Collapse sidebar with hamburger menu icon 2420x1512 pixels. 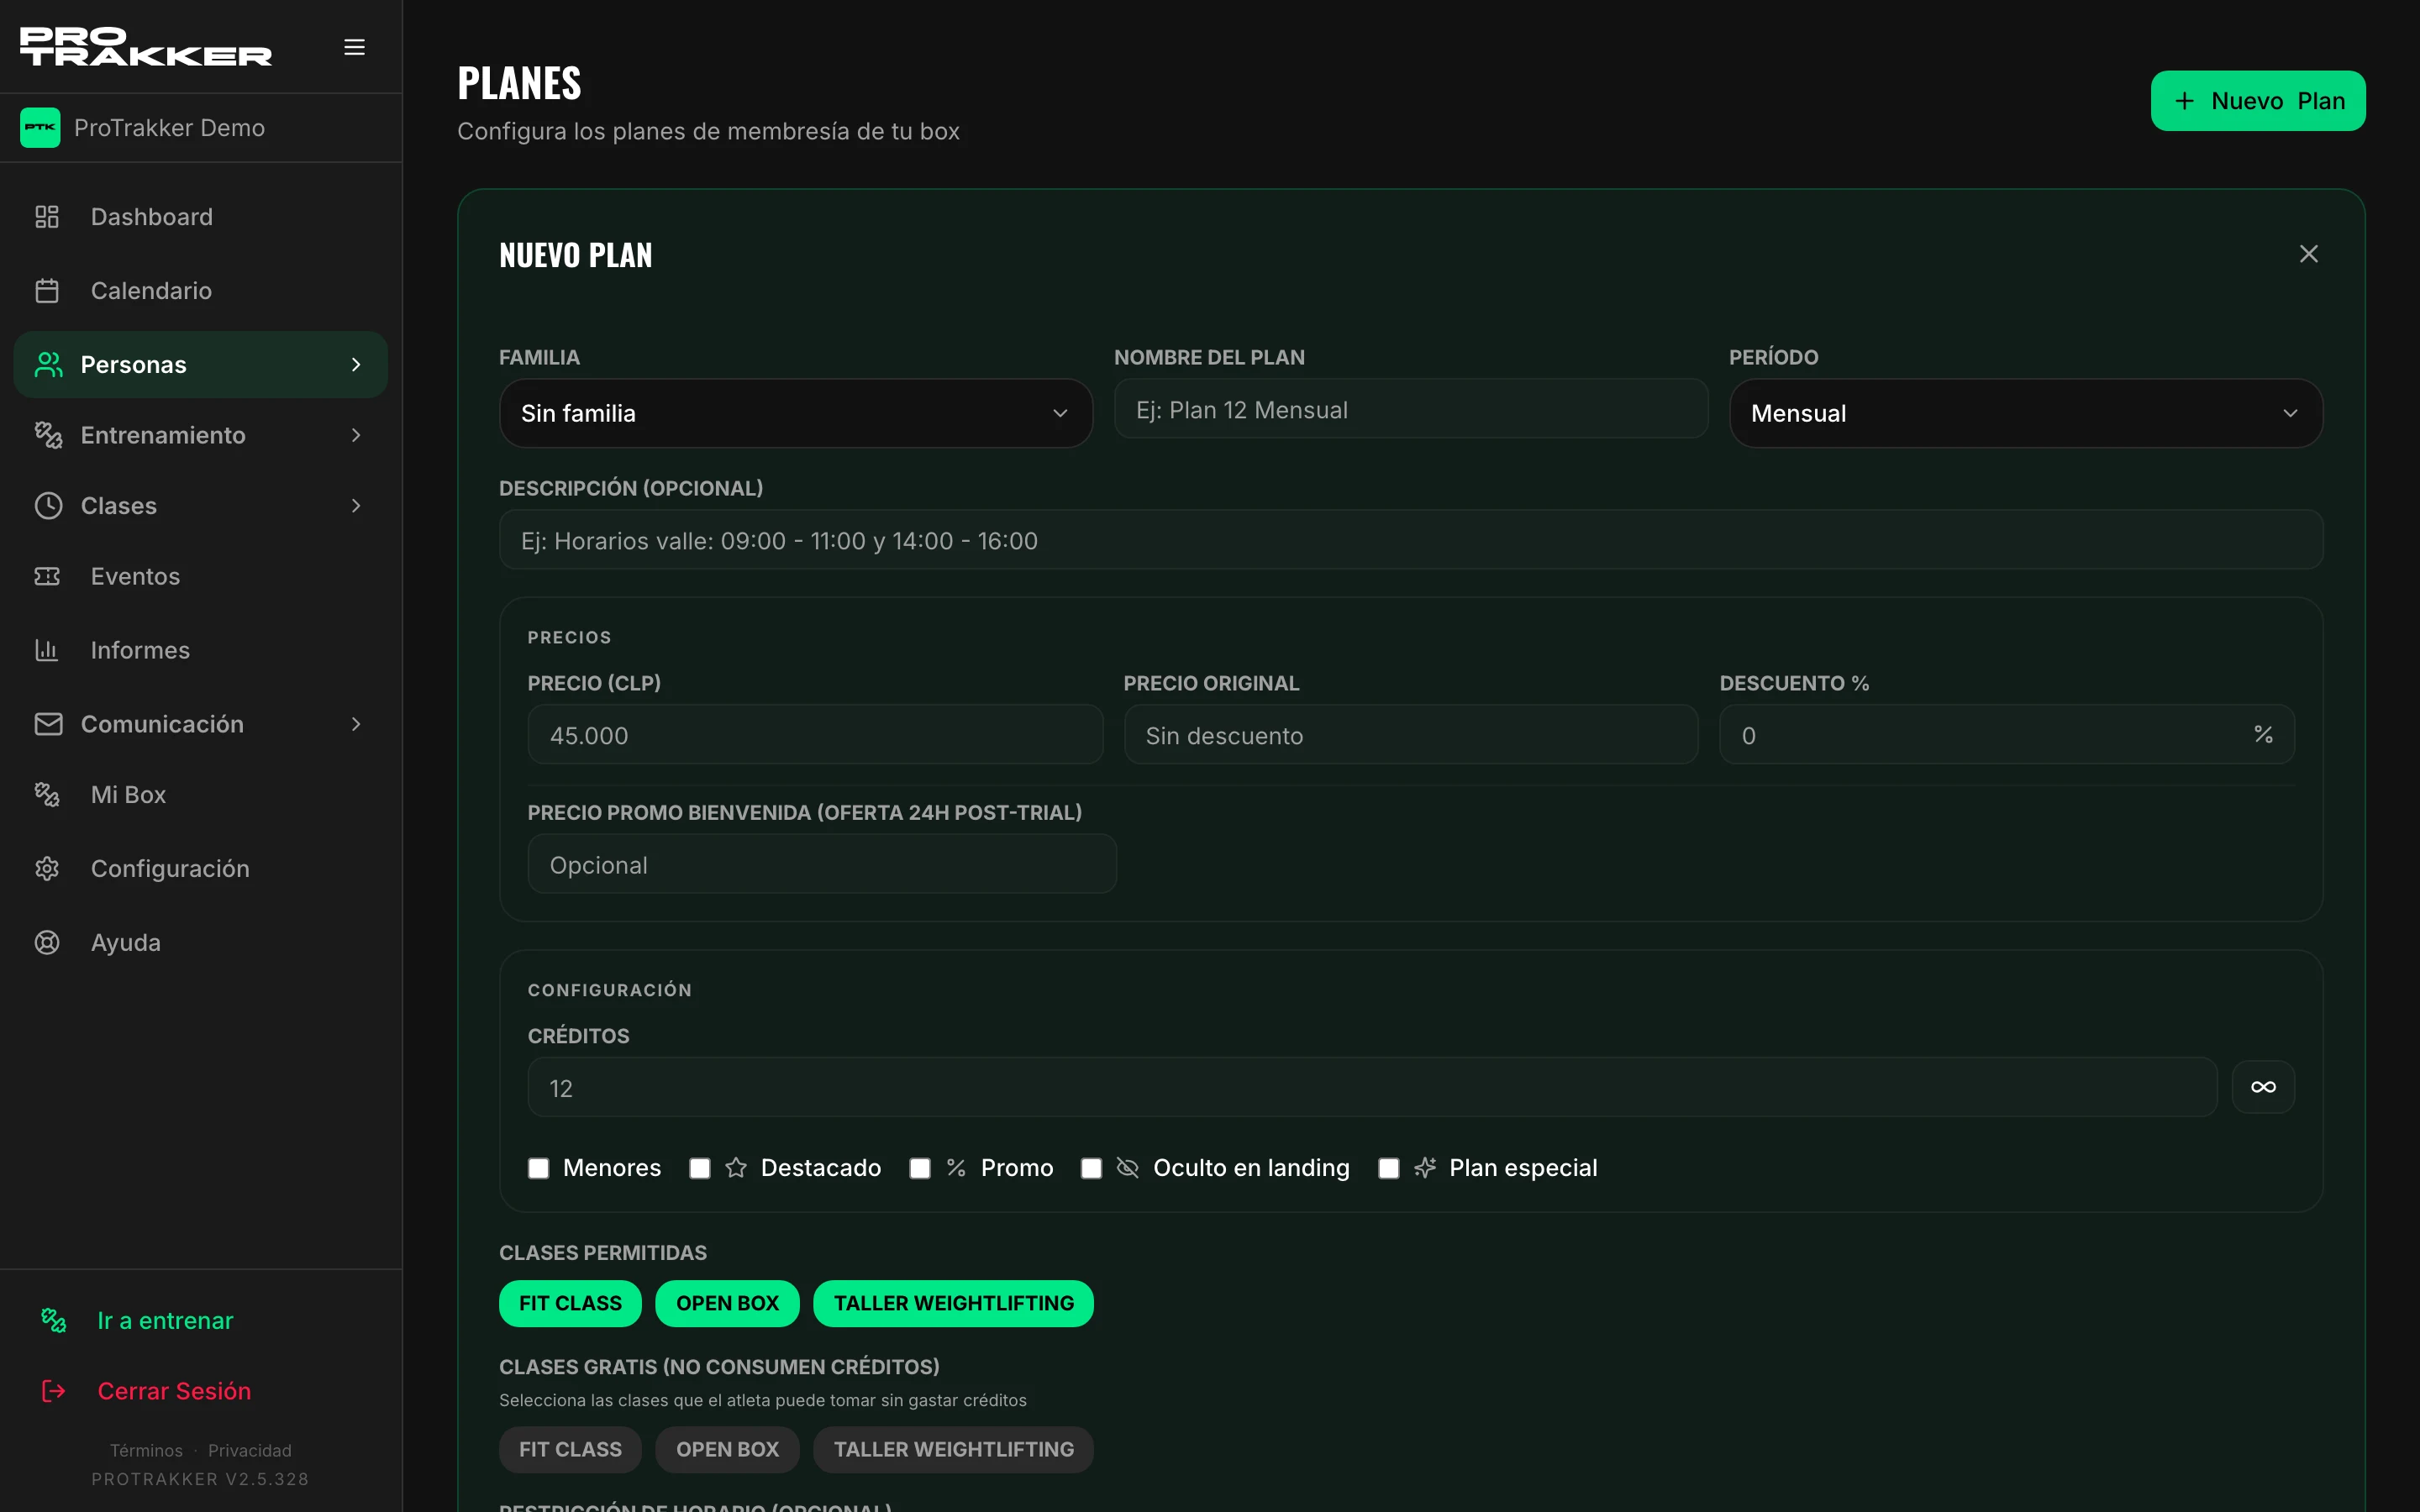pyautogui.click(x=354, y=47)
